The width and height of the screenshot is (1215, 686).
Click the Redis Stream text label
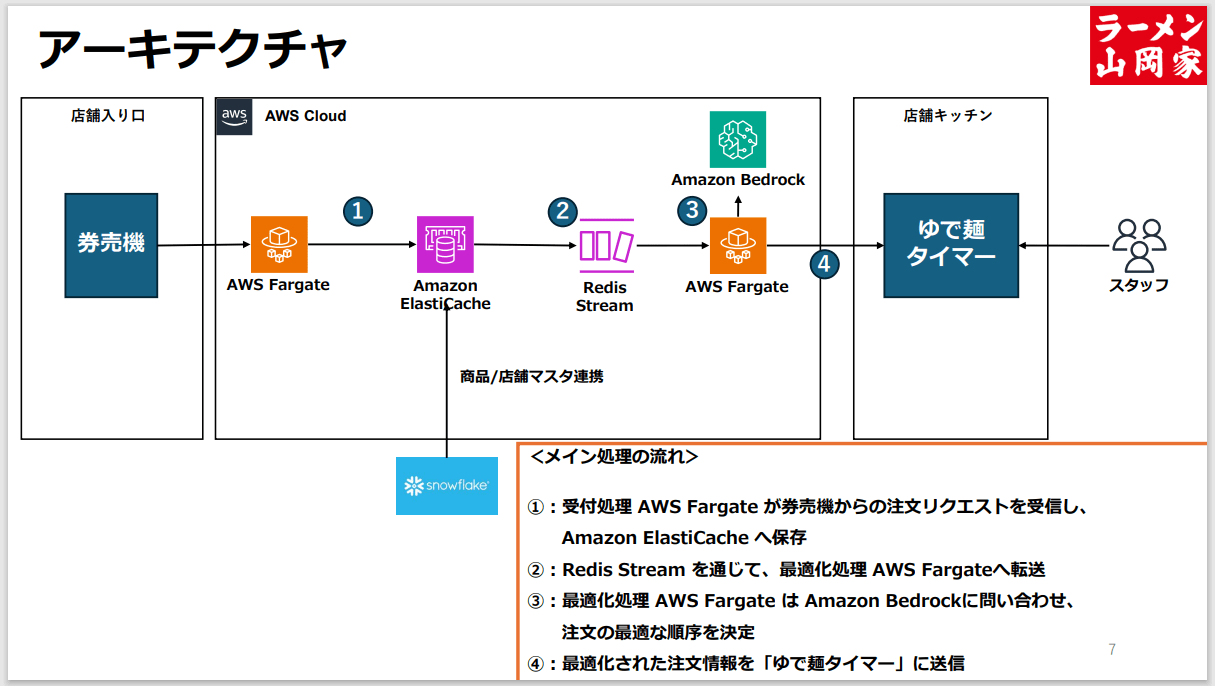point(605,296)
